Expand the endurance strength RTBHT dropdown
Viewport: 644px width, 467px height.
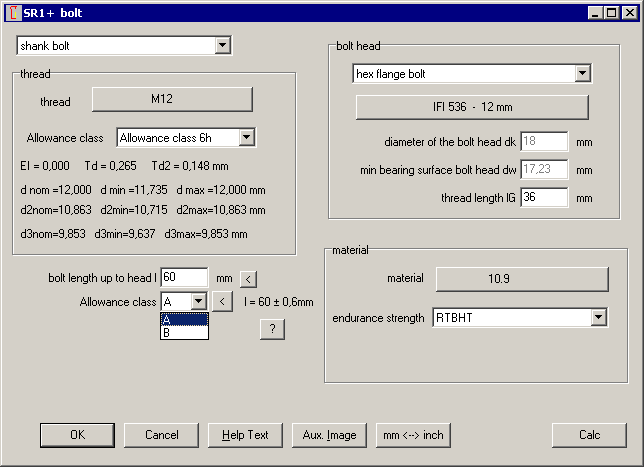(x=599, y=318)
